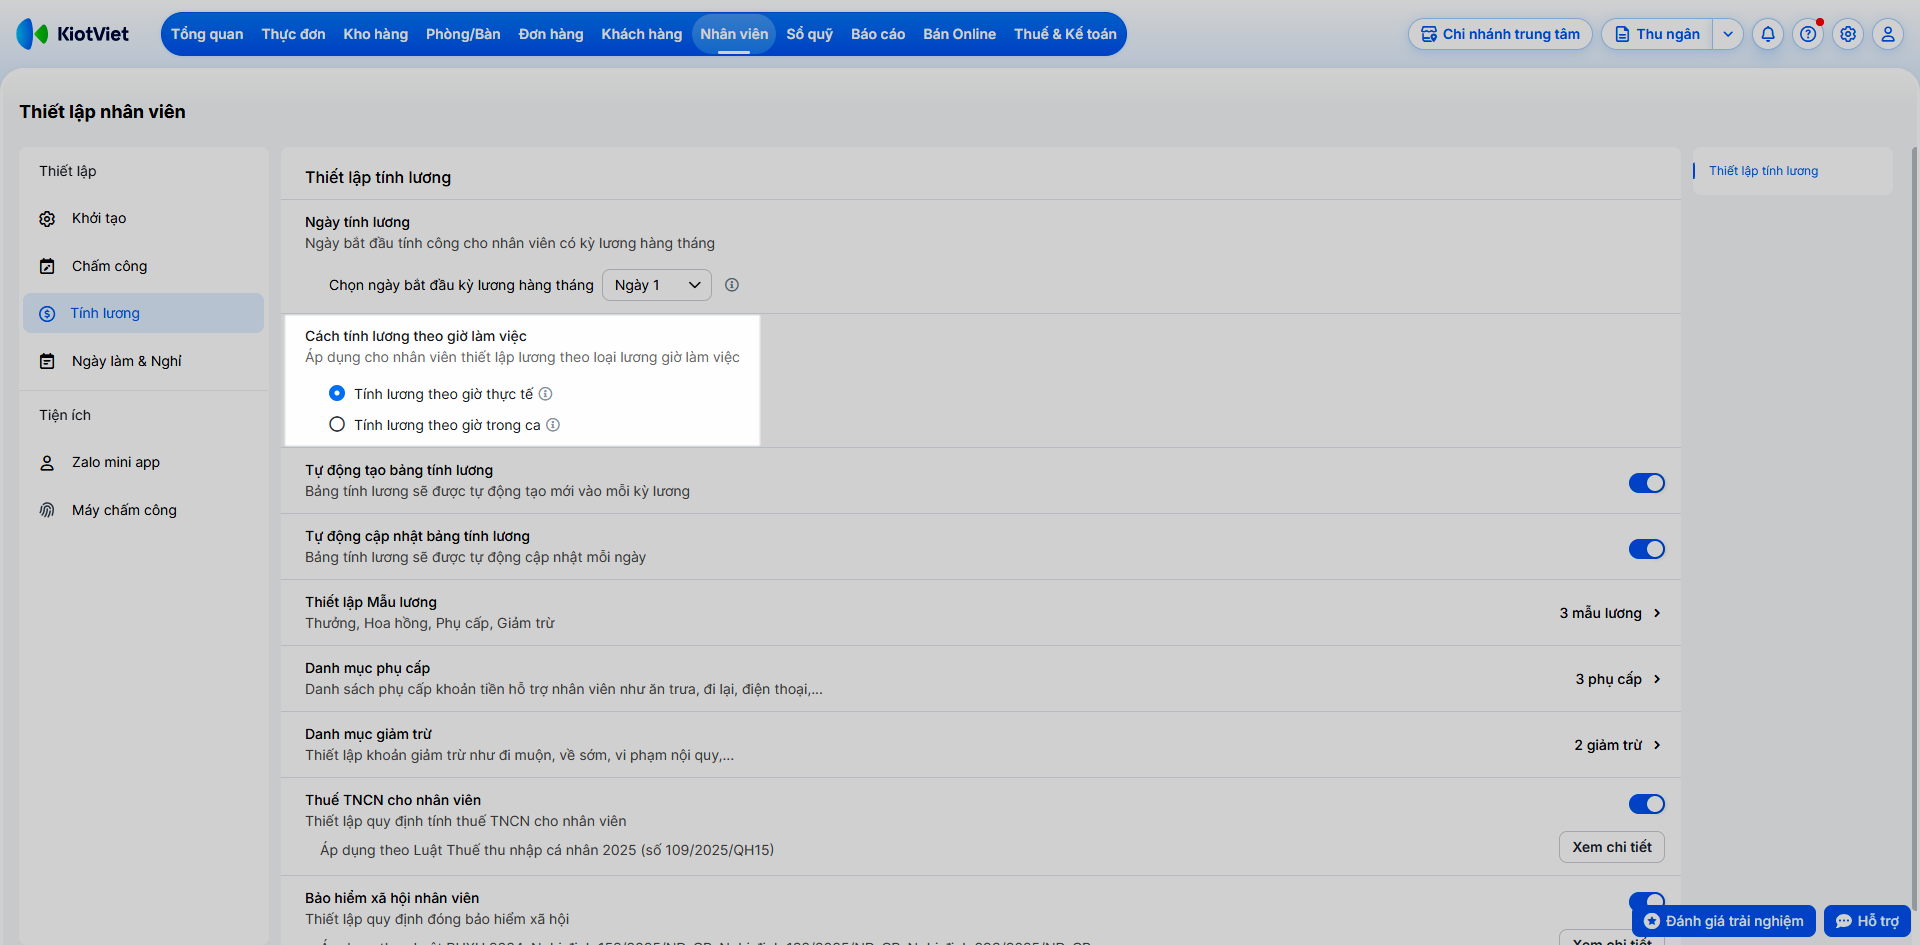This screenshot has width=1920, height=945.
Task: Click the user account avatar icon
Action: click(x=1888, y=34)
